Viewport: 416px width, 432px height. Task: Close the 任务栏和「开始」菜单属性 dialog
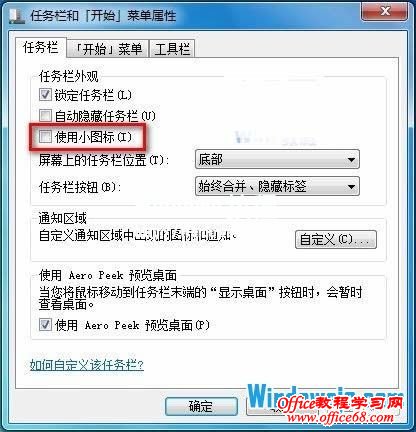point(384,12)
